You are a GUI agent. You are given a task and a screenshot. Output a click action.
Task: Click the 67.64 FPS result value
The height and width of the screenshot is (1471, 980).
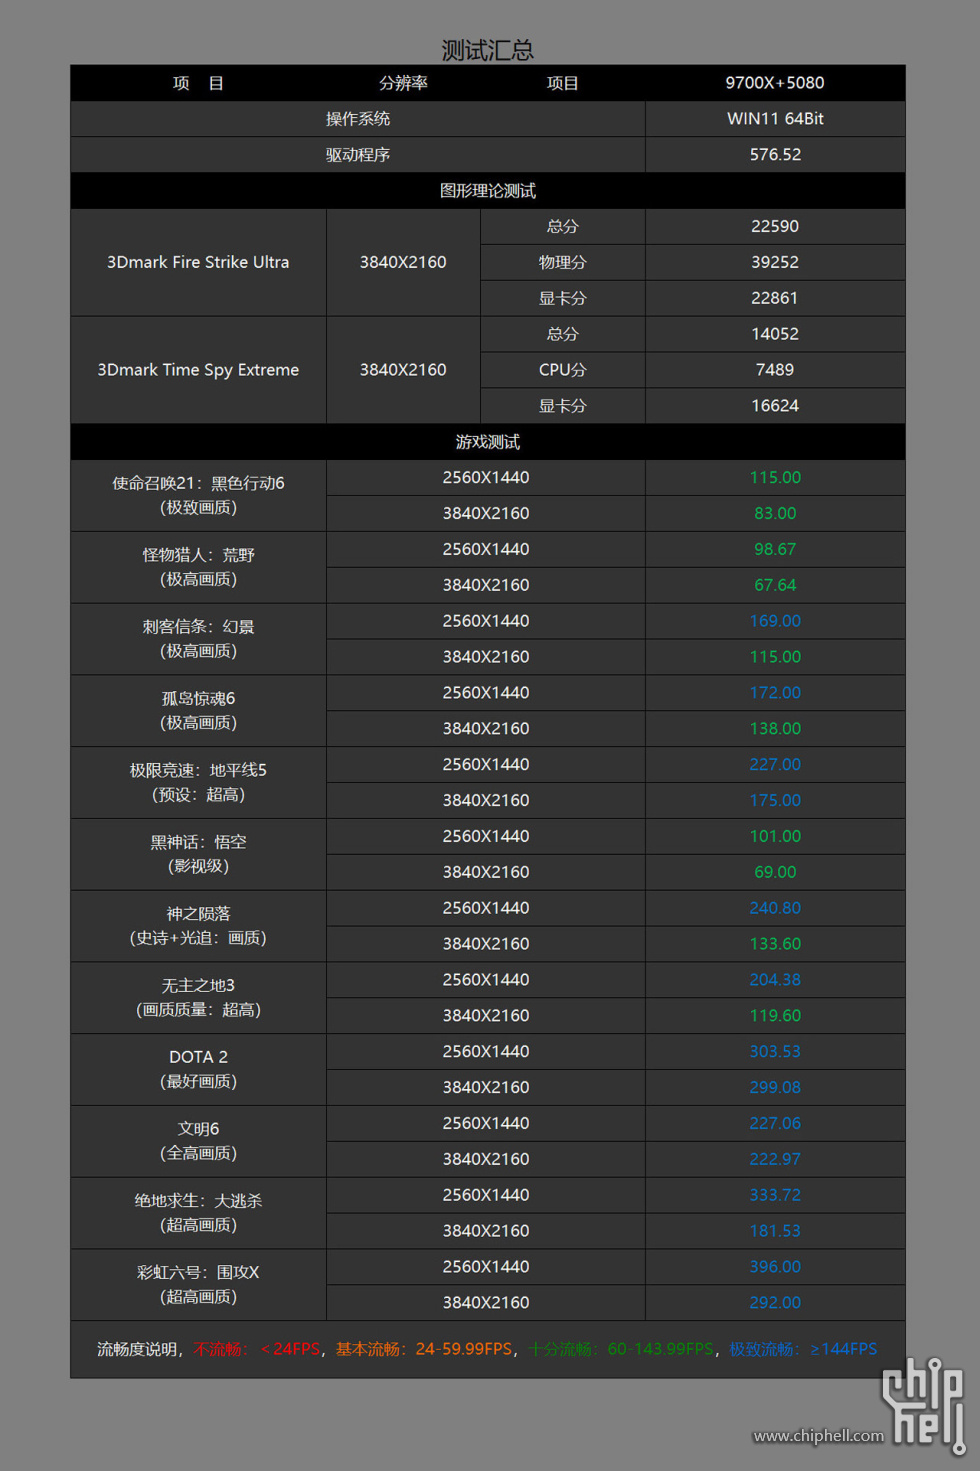tap(775, 585)
